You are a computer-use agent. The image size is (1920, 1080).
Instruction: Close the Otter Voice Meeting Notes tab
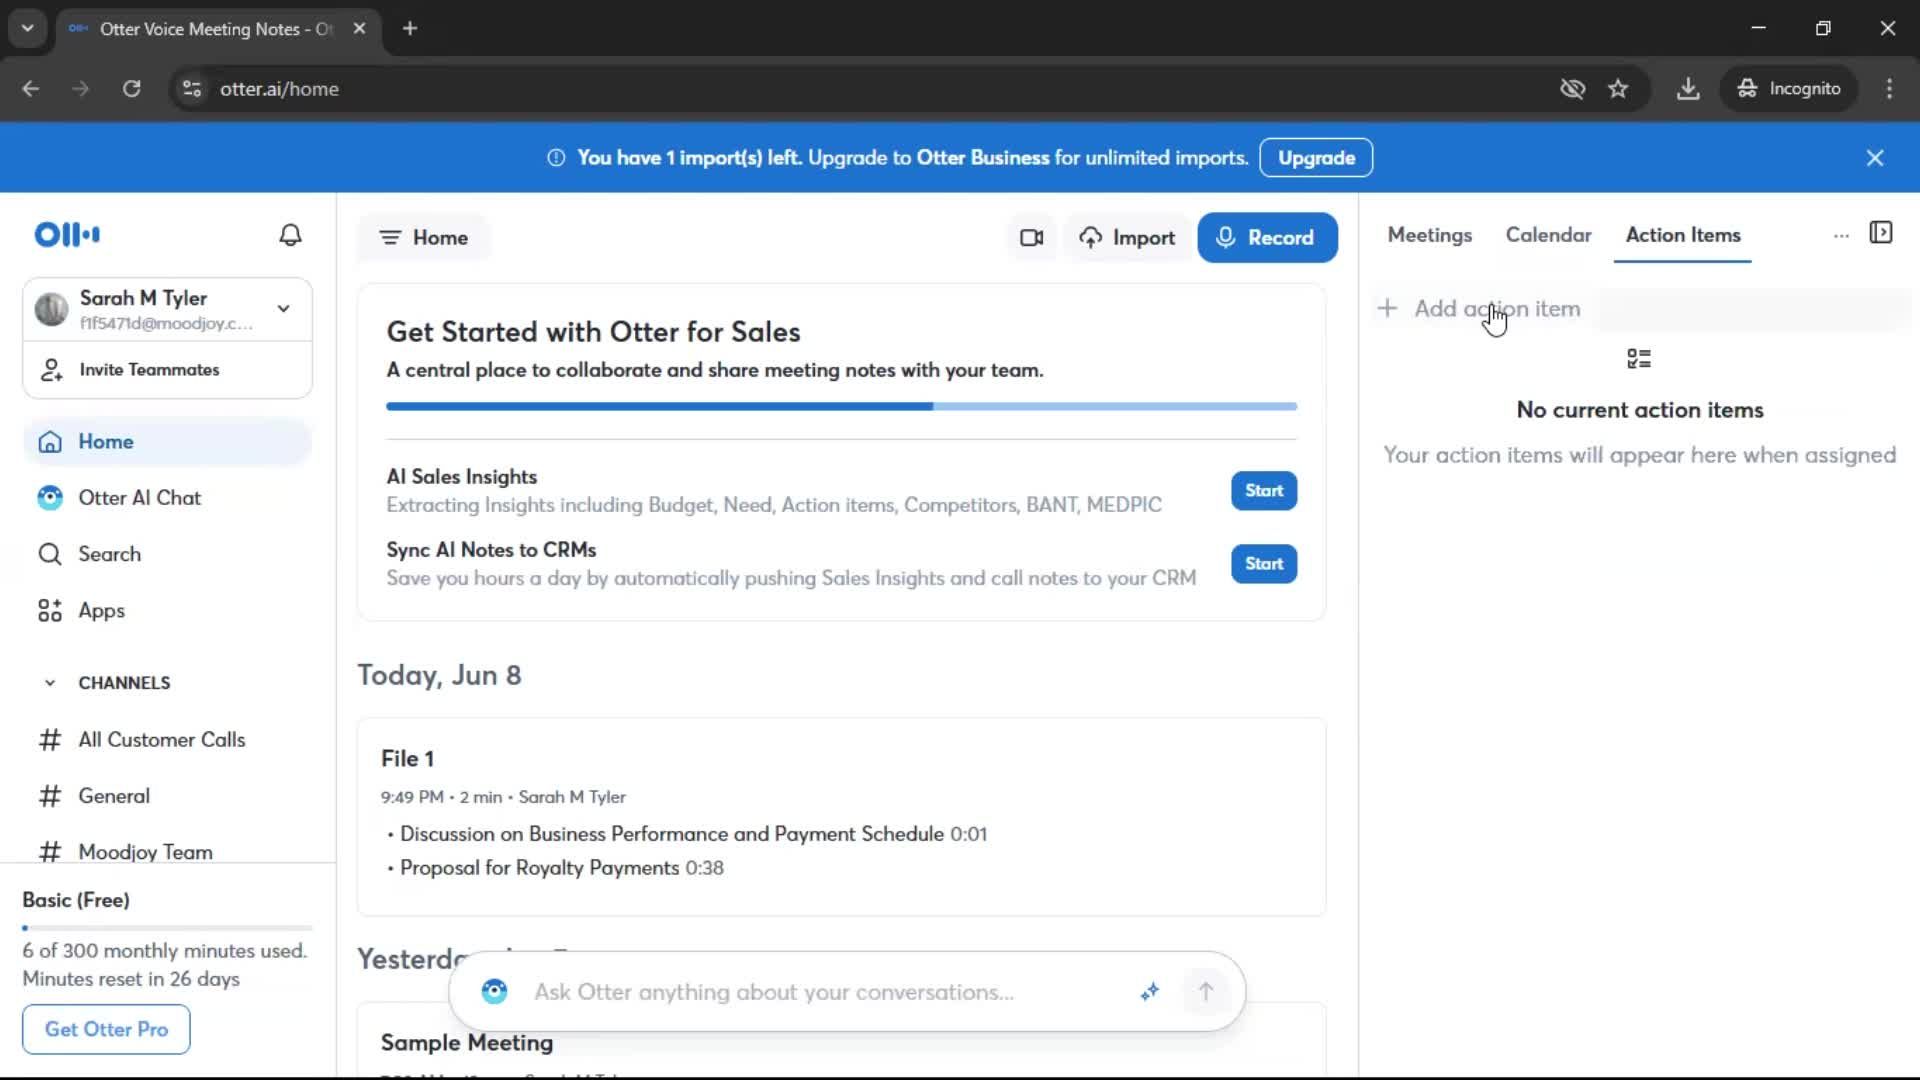[359, 29]
